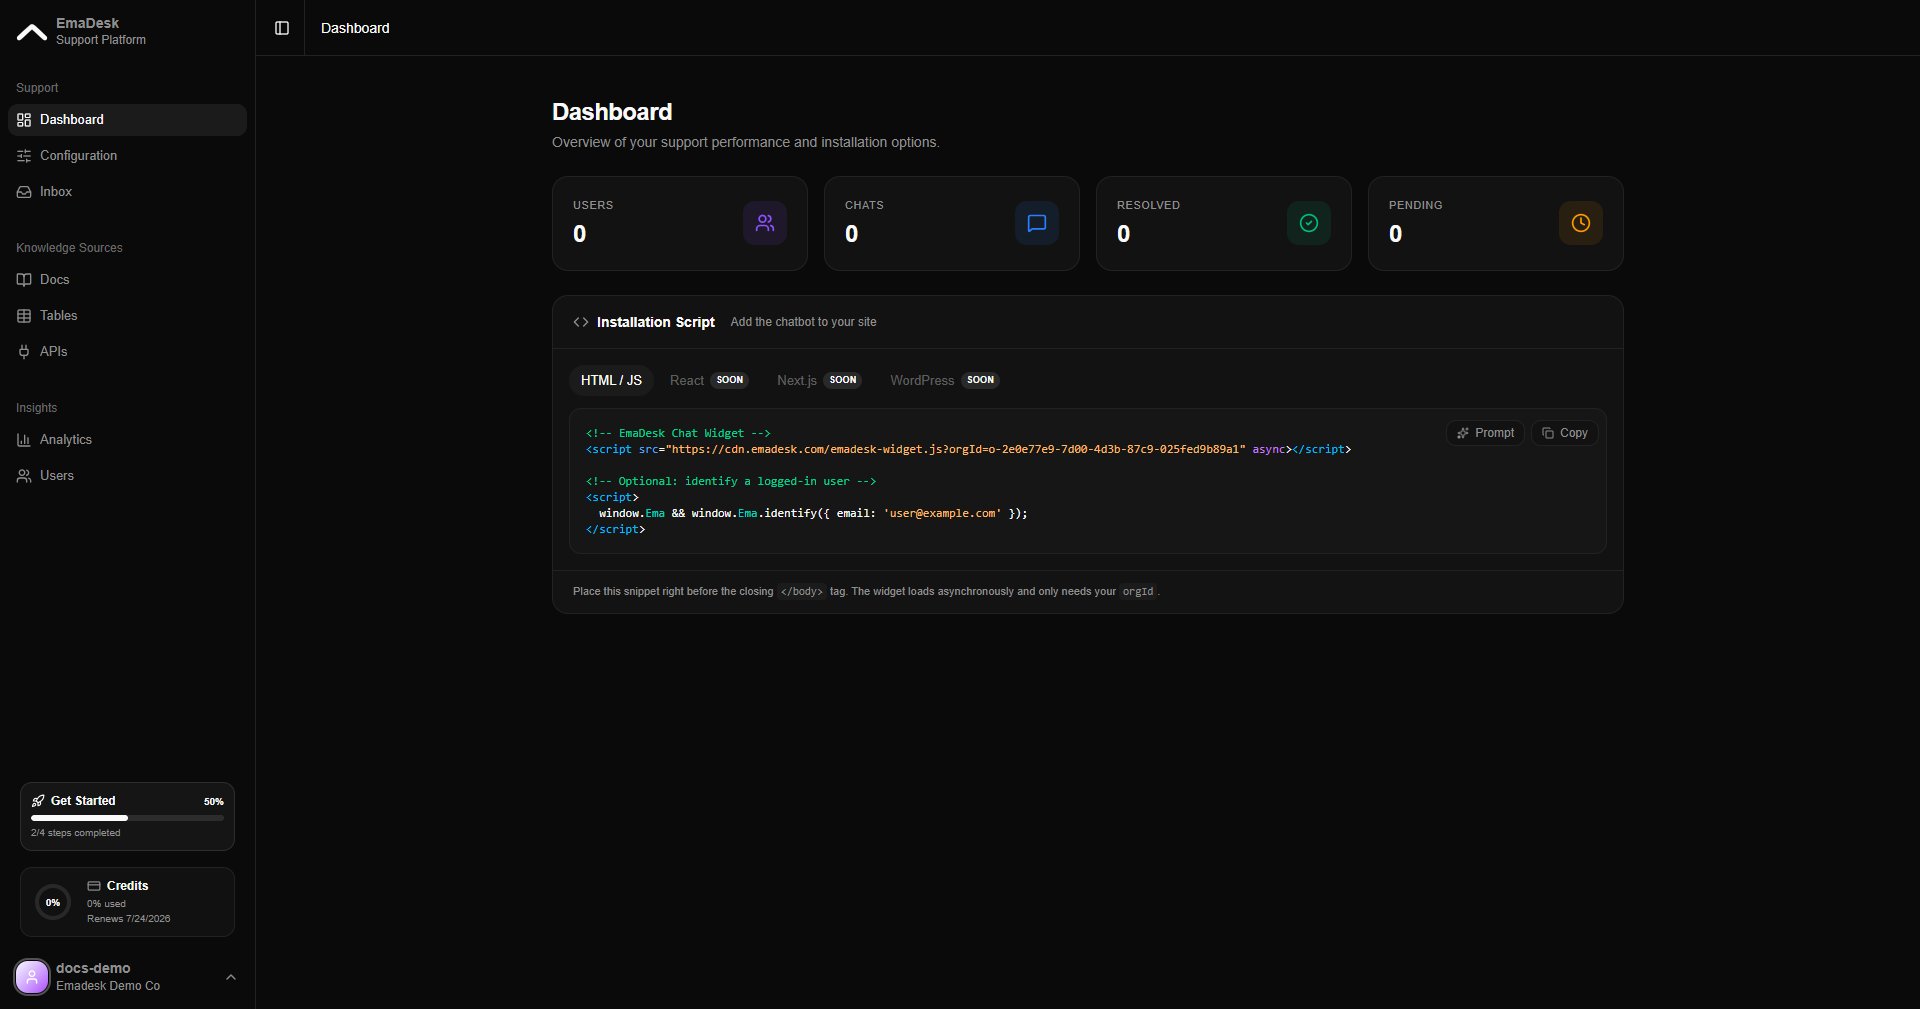
Task: Click the code brackets Installation Script icon
Action: click(581, 322)
